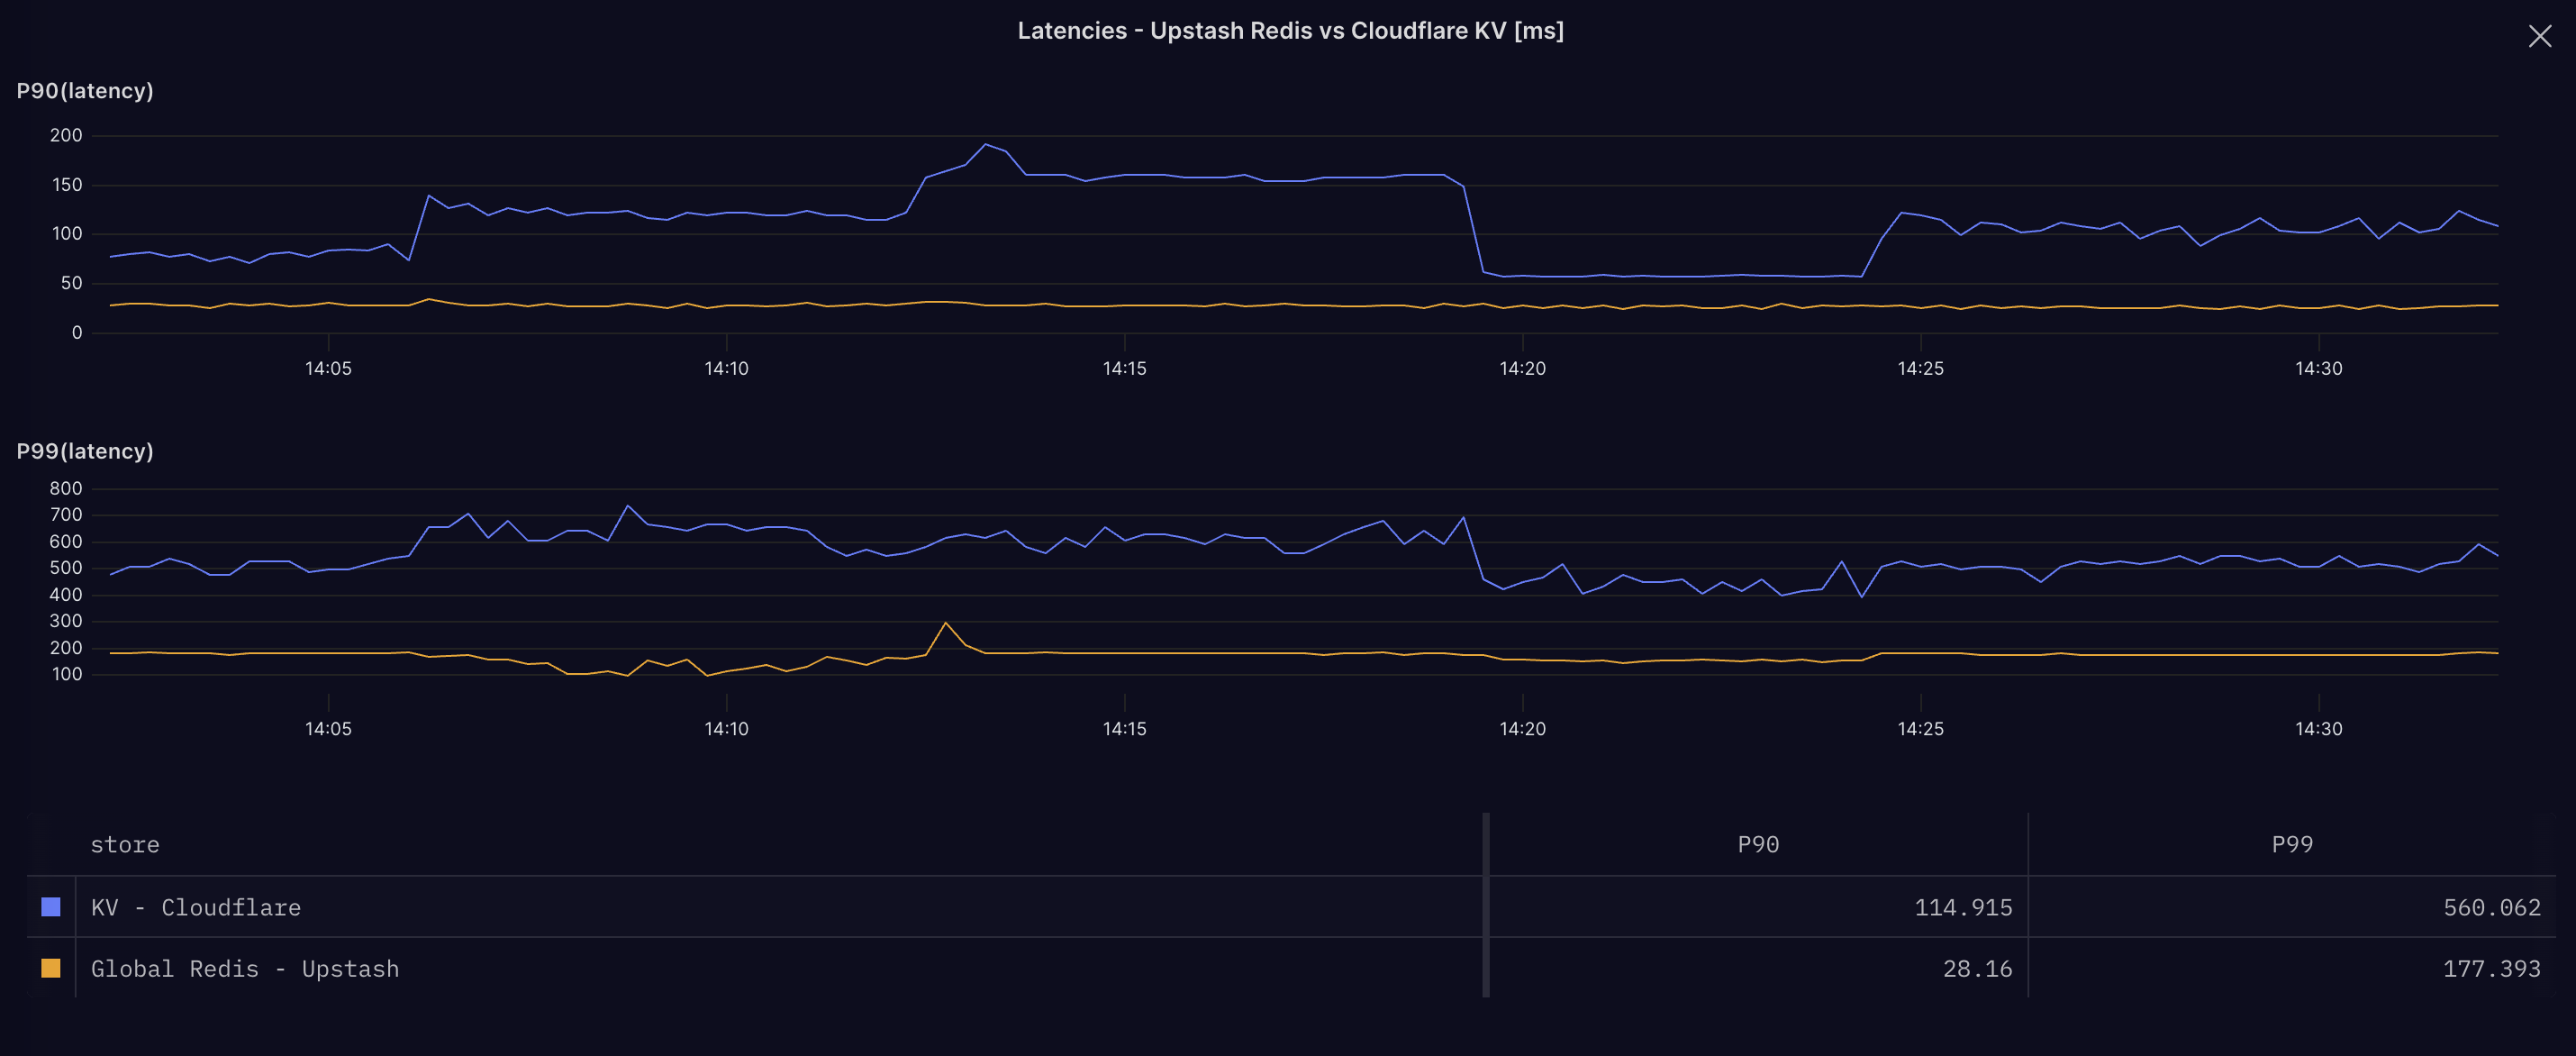Click the P99(latency) chart title
This screenshot has height=1056, width=2576.
[x=85, y=451]
